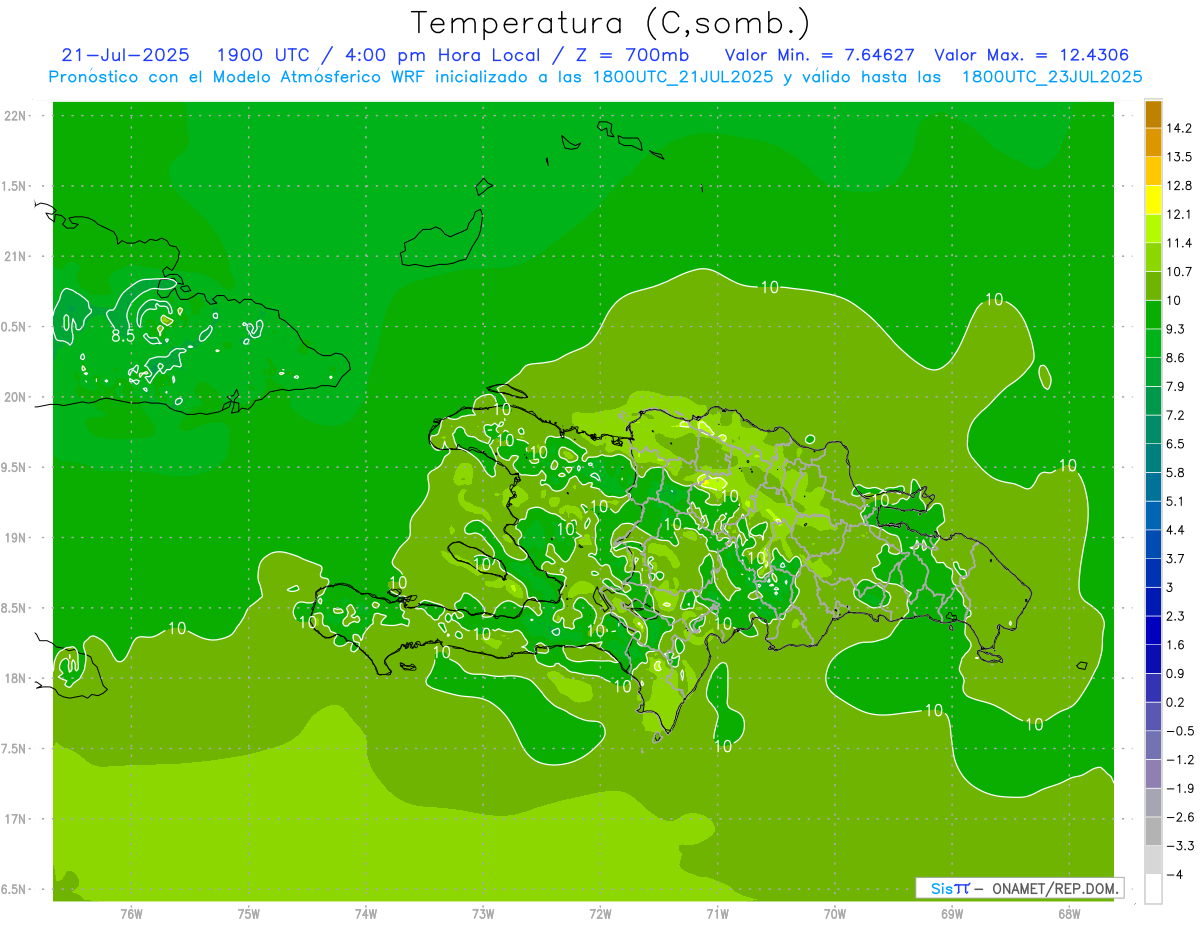Click the legend value "12.8"
Image resolution: width=1200 pixels, height=927 pixels.
[x=1181, y=186]
